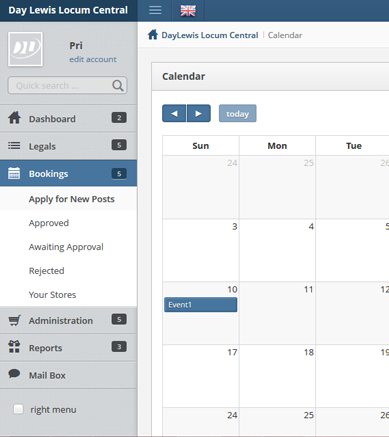Viewport: 389px width, 437px height.
Task: Toggle the hamburger sidebar menu icon
Action: coord(155,10)
